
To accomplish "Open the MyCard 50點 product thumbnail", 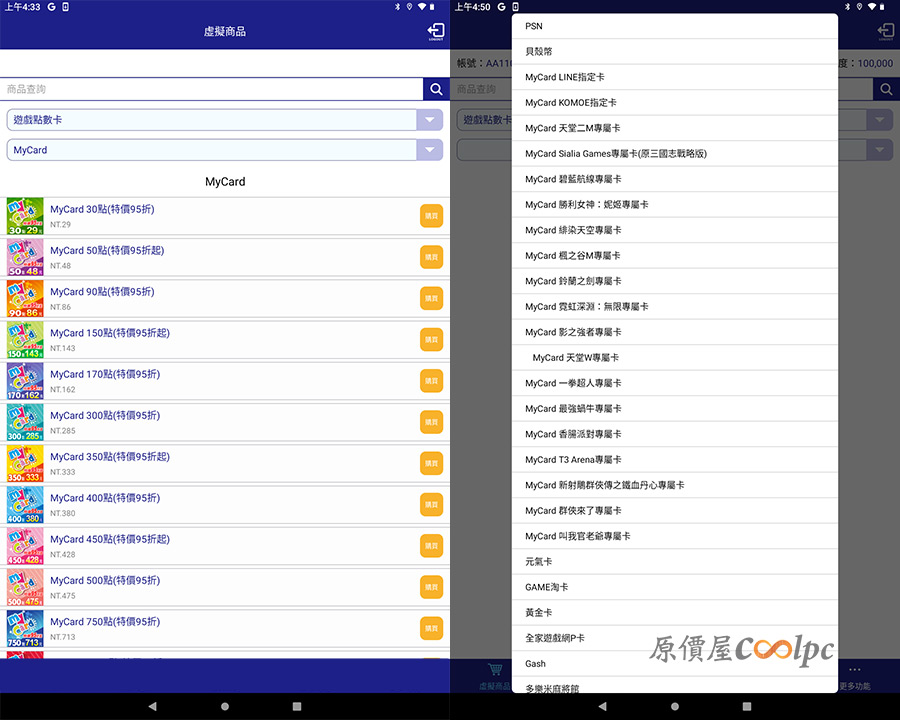I will (25, 257).
